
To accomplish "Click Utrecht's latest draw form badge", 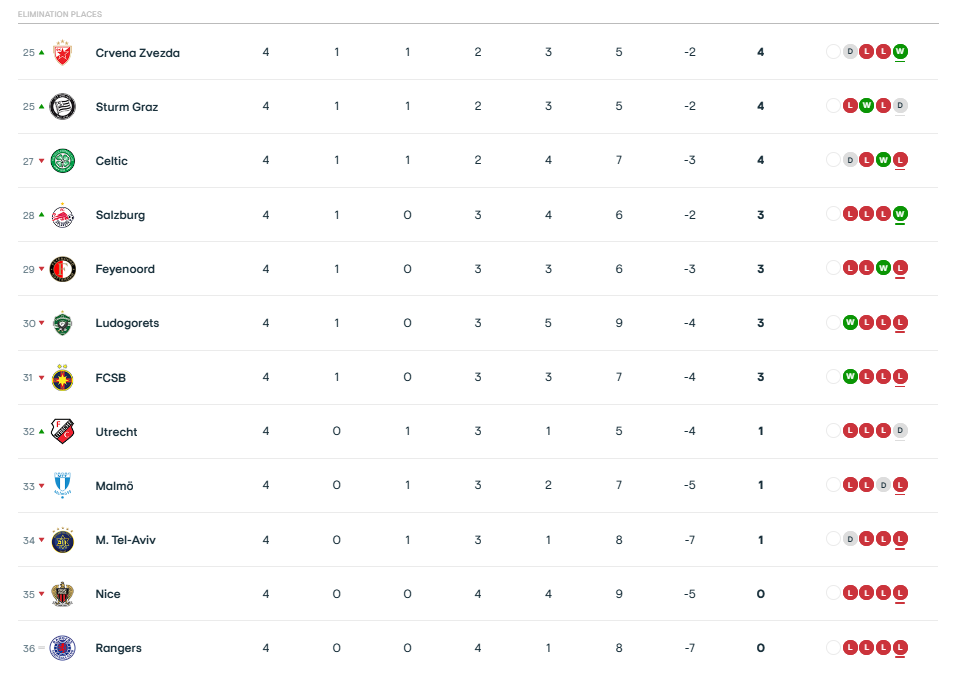I will 900,431.
